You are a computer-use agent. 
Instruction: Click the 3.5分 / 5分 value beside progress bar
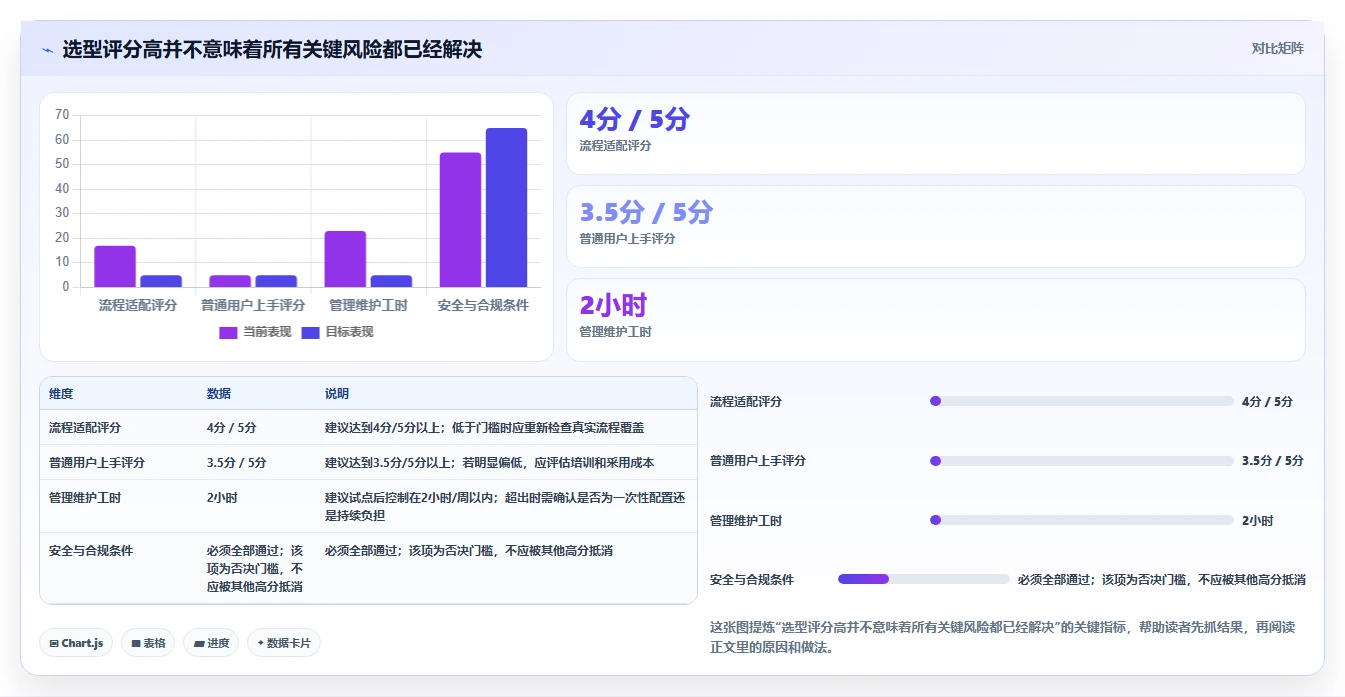click(x=1273, y=461)
